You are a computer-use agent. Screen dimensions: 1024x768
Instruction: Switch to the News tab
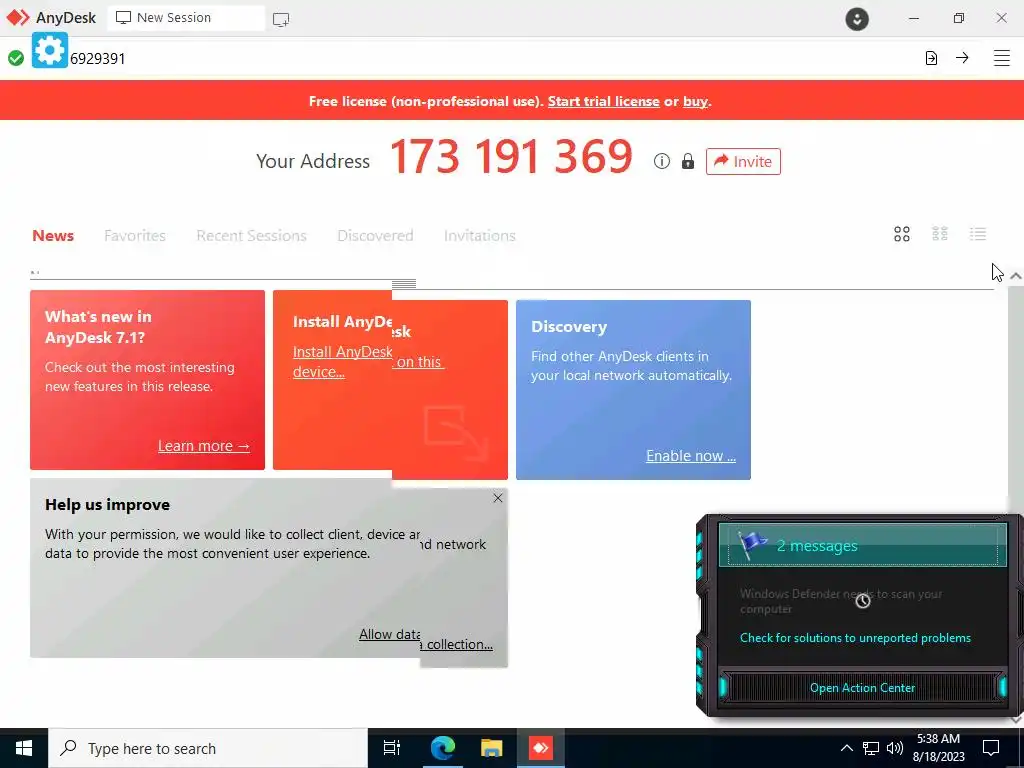(x=53, y=236)
